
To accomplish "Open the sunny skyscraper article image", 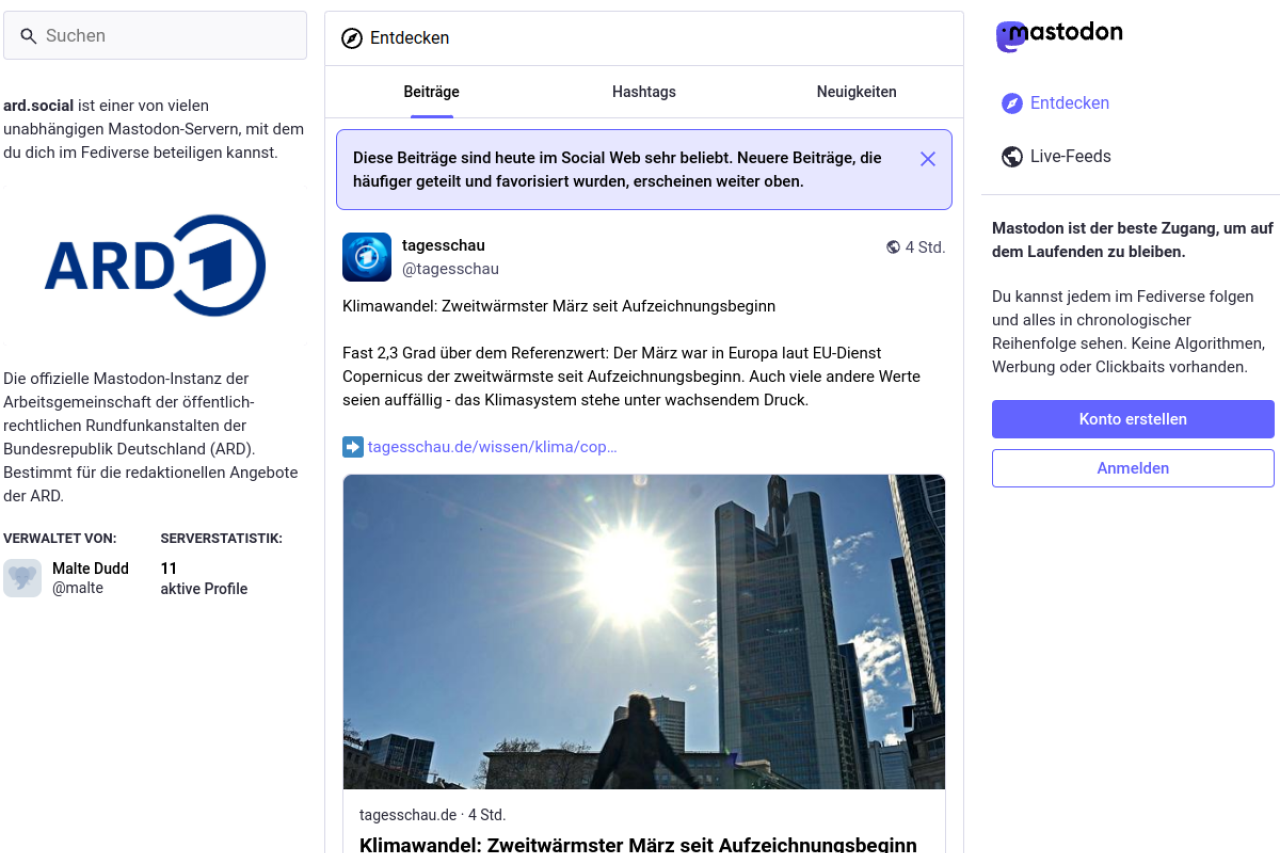I will tap(643, 631).
